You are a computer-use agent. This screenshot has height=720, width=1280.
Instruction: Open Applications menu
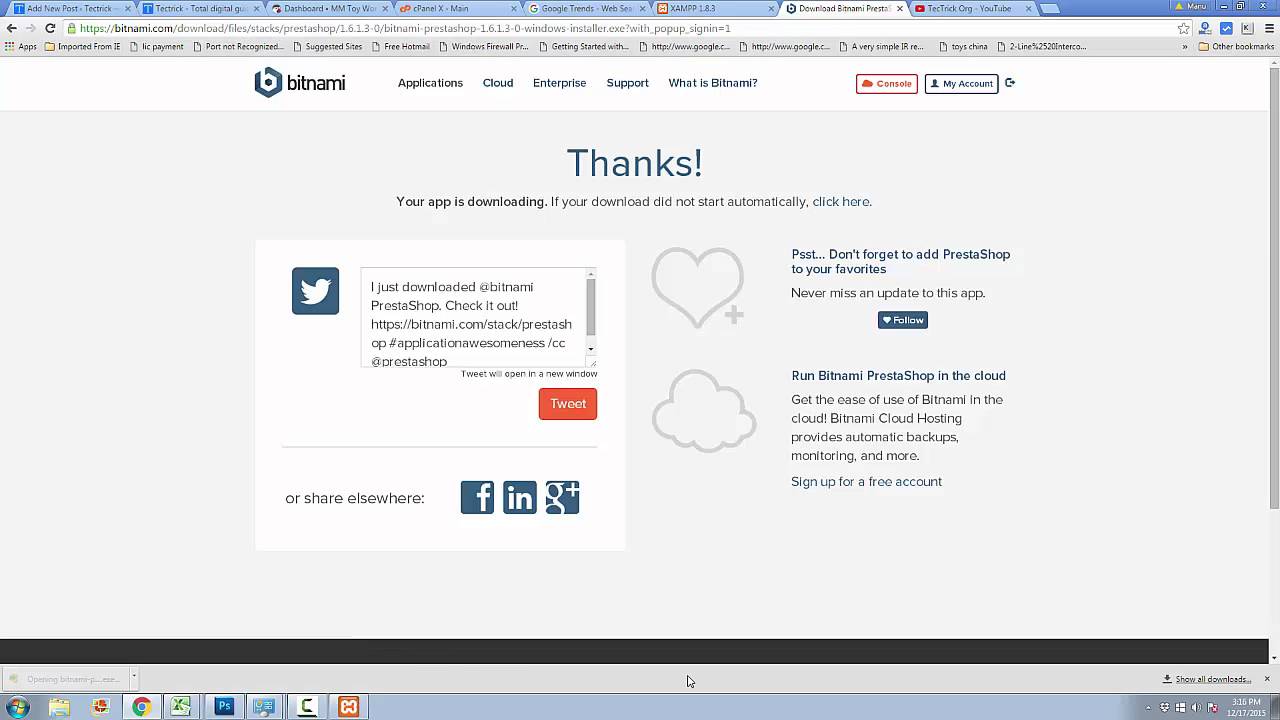click(430, 83)
